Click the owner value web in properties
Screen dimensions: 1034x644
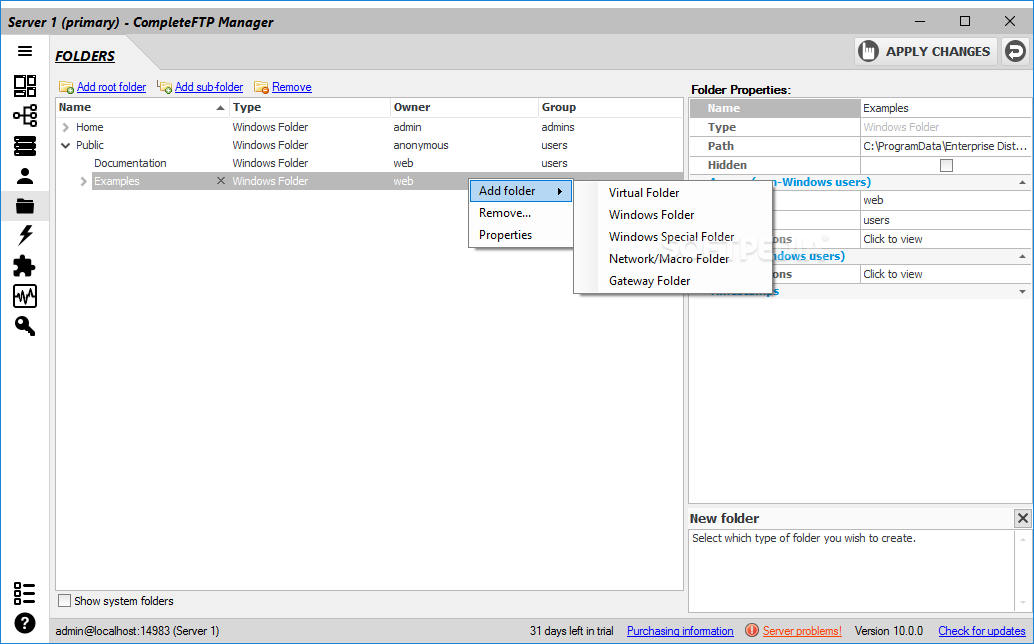point(946,200)
